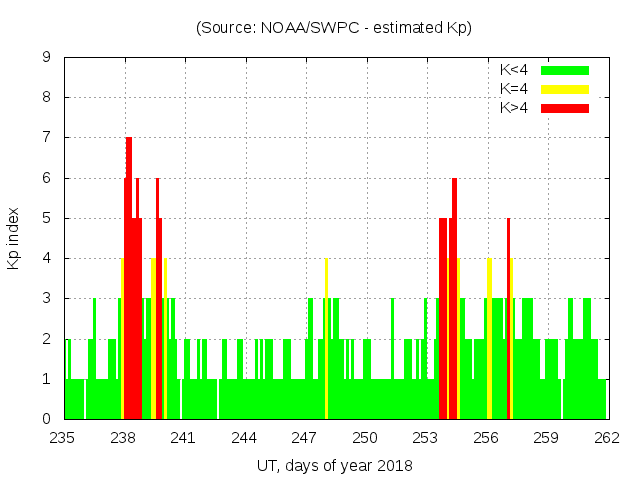Click the yellow bar at day 256
Viewport: 640px width, 480px height.
[x=489, y=340]
